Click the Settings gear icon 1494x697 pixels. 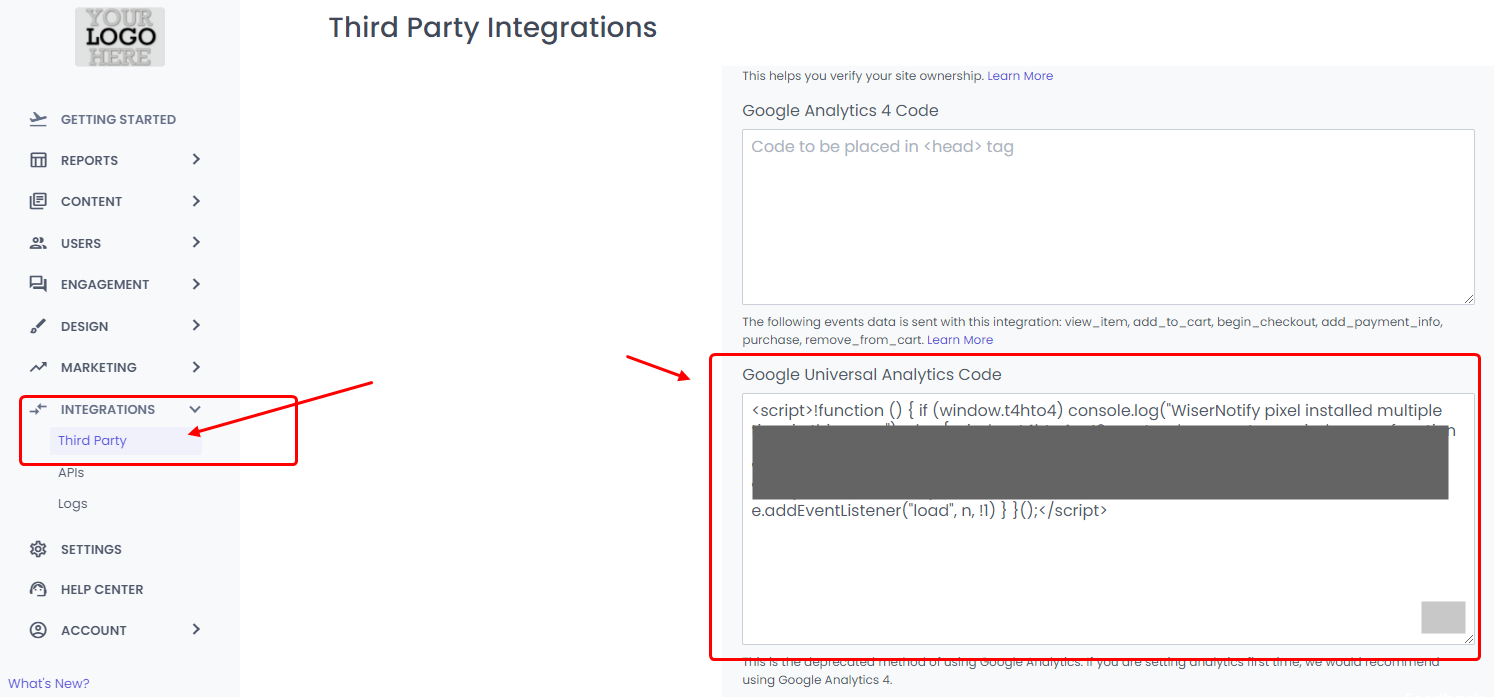coord(38,549)
